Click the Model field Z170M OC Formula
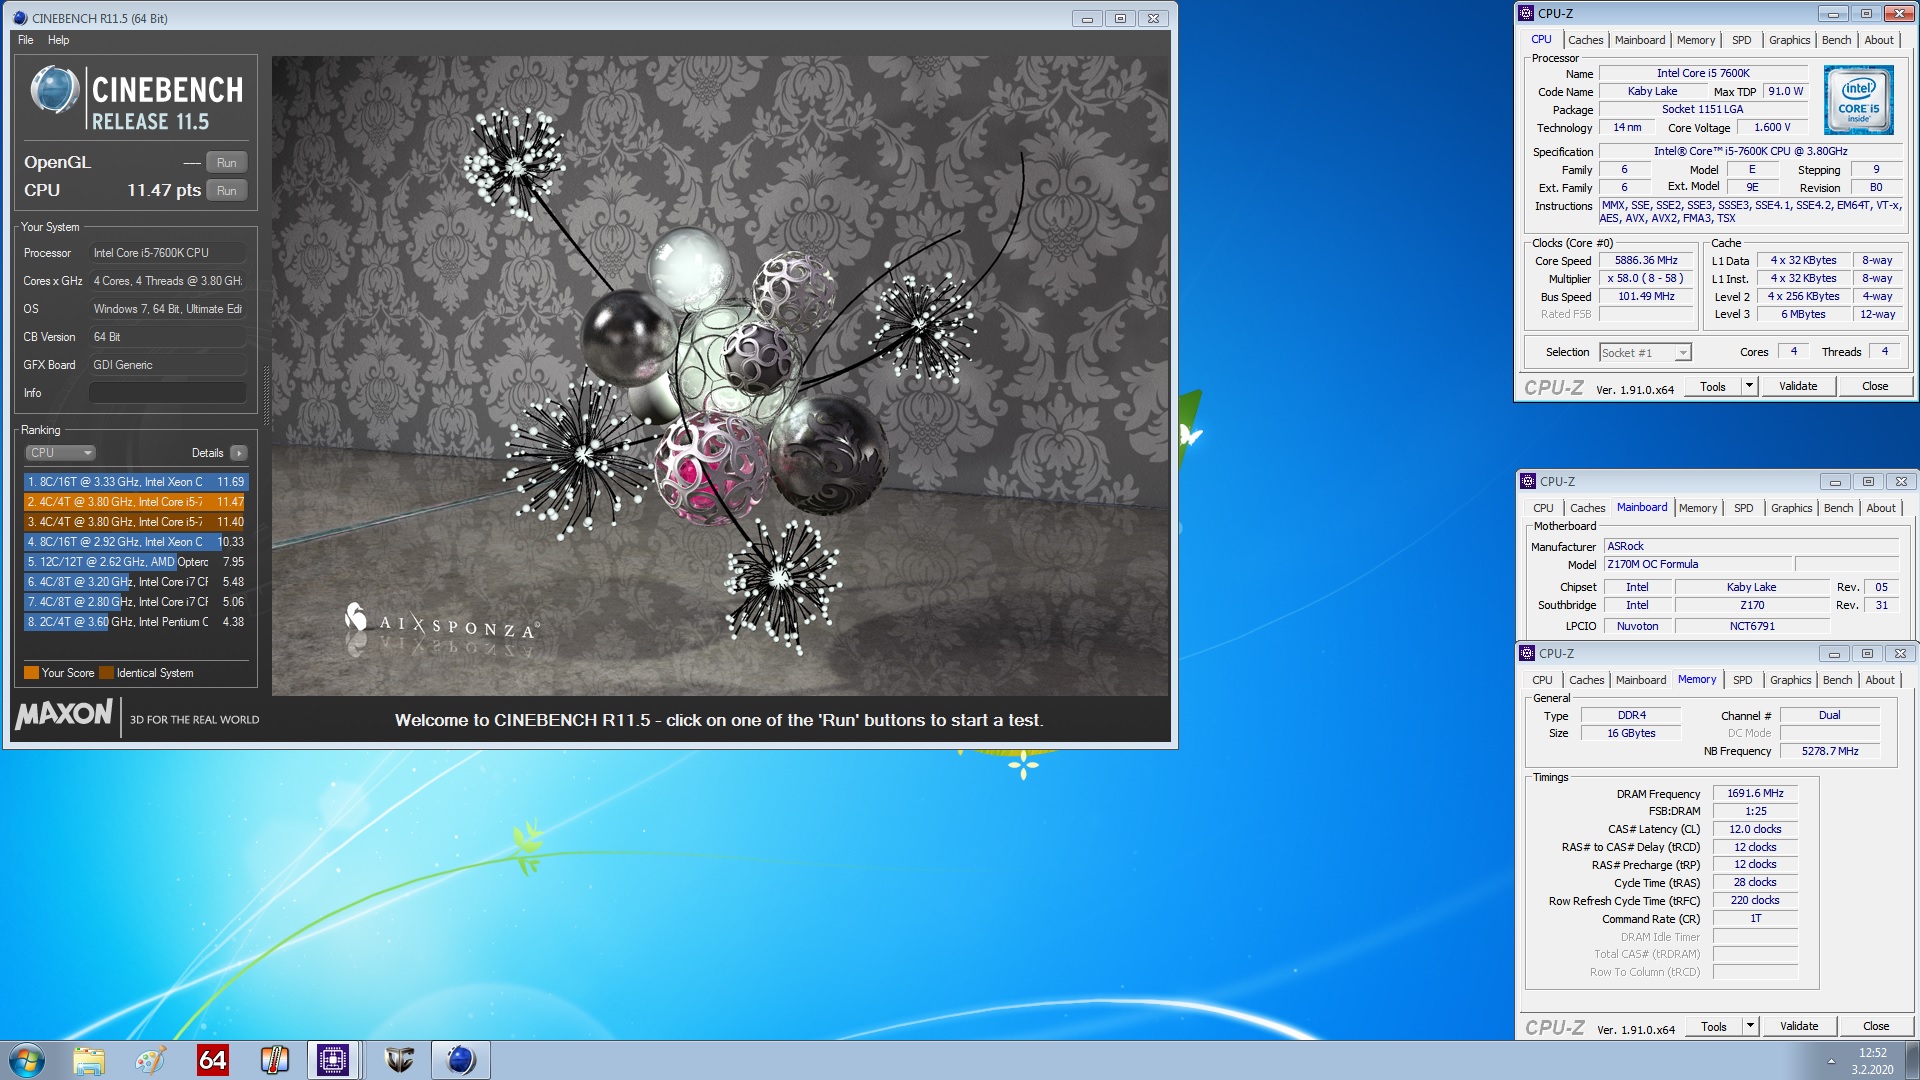 [x=1699, y=564]
